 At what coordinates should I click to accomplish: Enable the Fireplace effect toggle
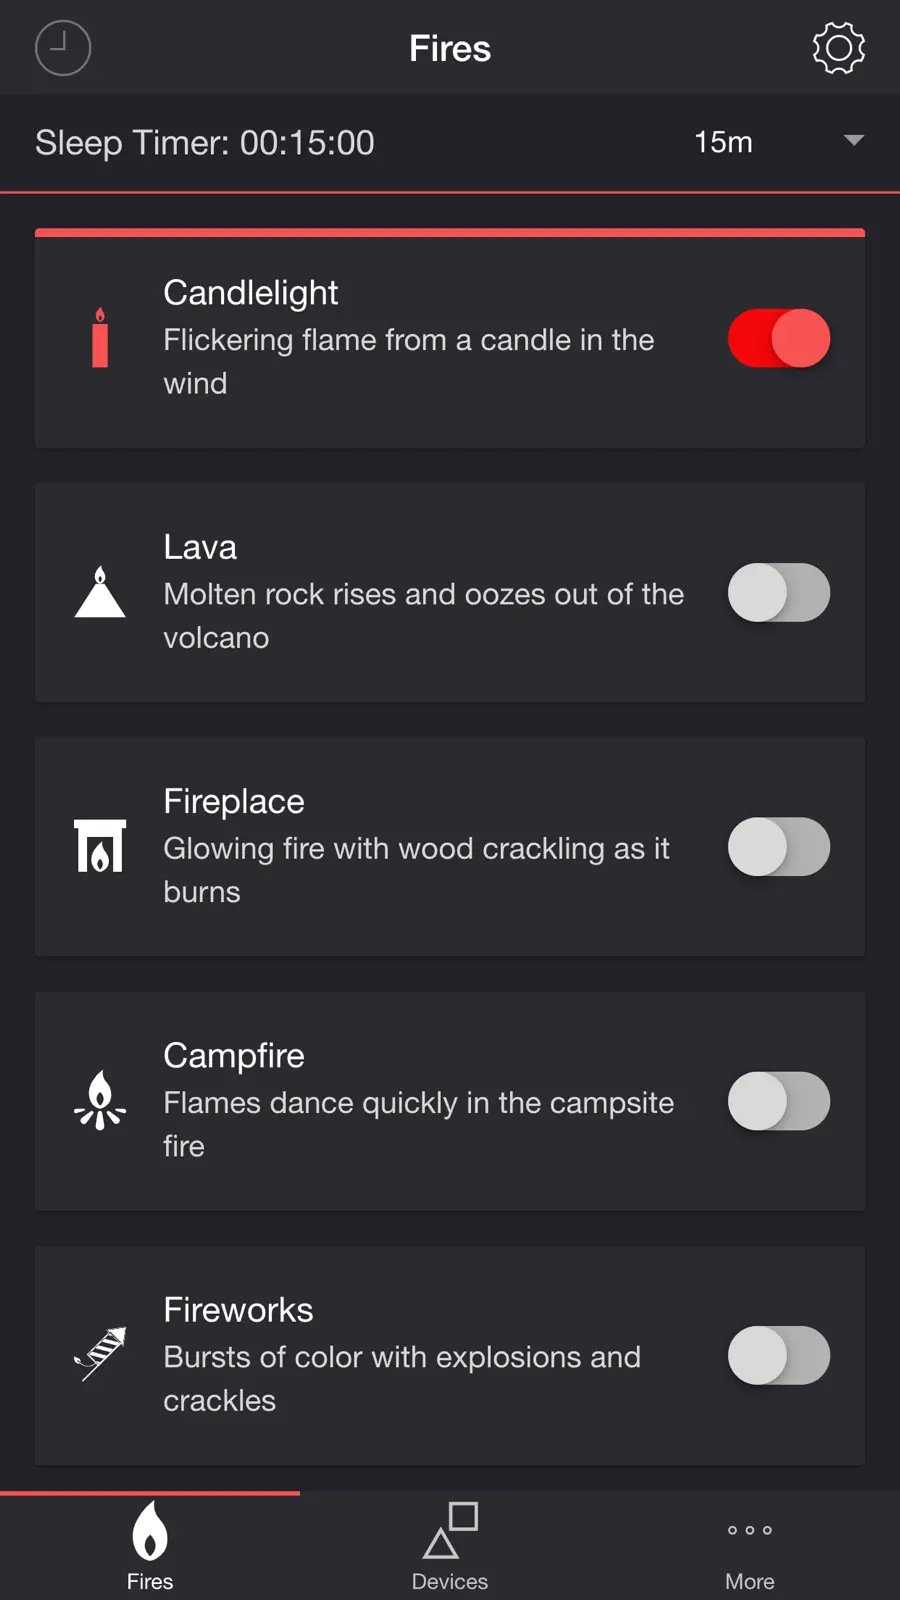[779, 846]
